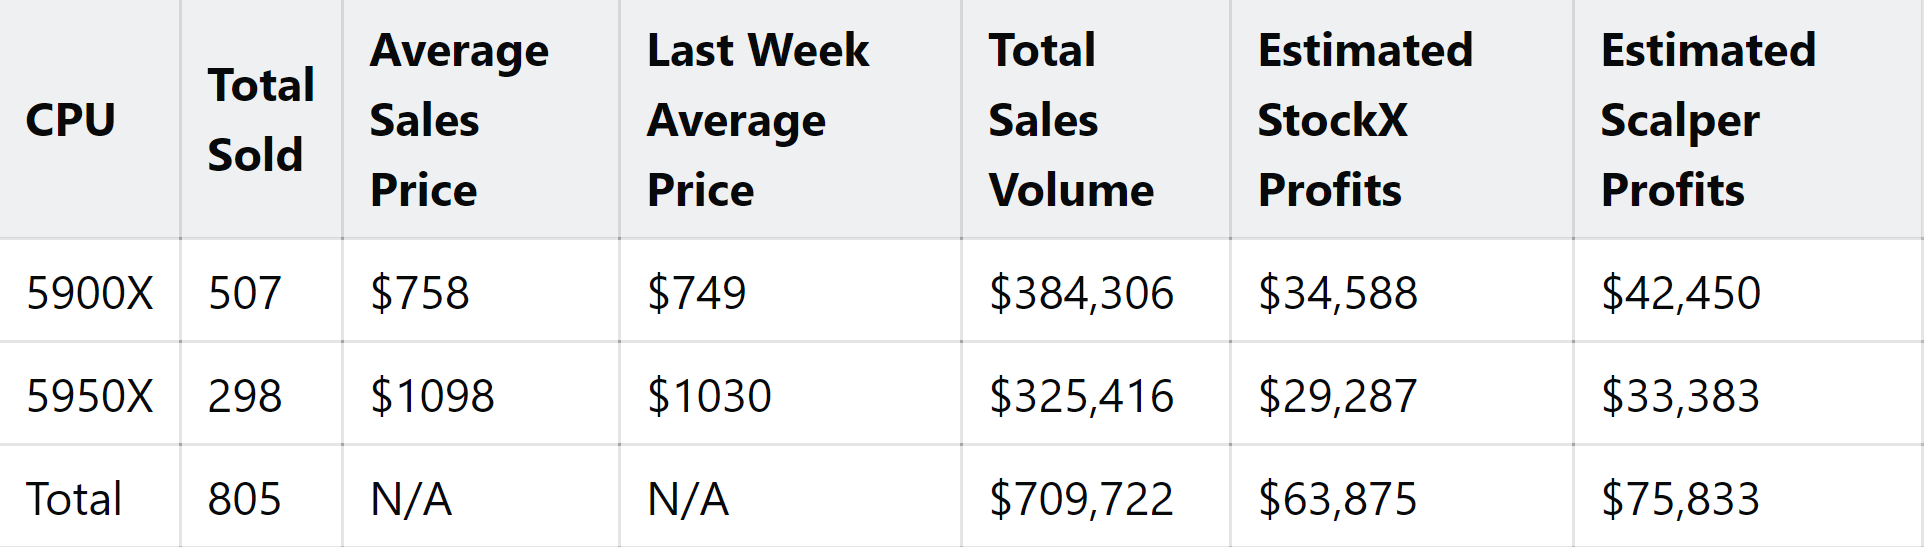Select the Total row label cell
Image resolution: width=1929 pixels, height=547 pixels.
(74, 499)
